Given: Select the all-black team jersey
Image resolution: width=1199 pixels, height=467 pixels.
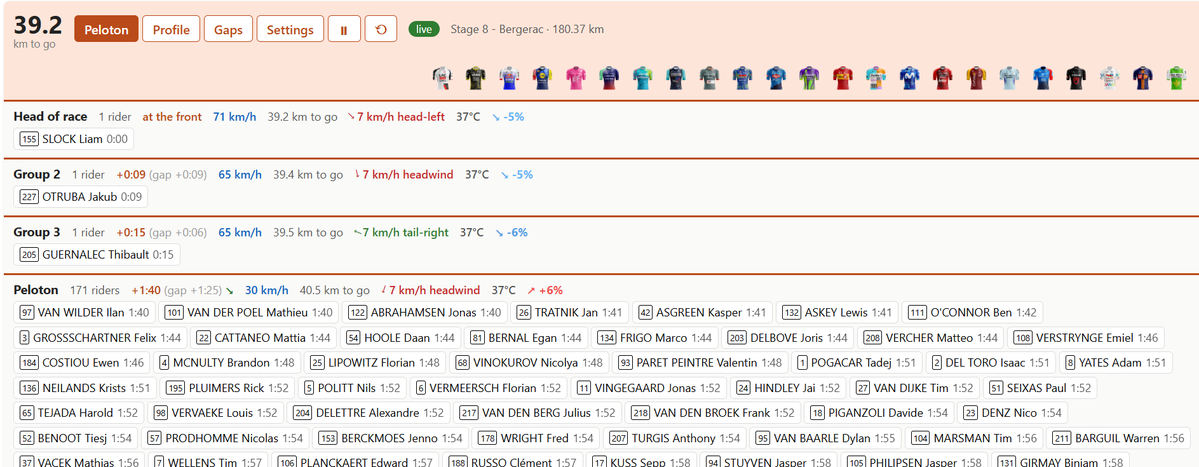Looking at the screenshot, I should click(1076, 77).
